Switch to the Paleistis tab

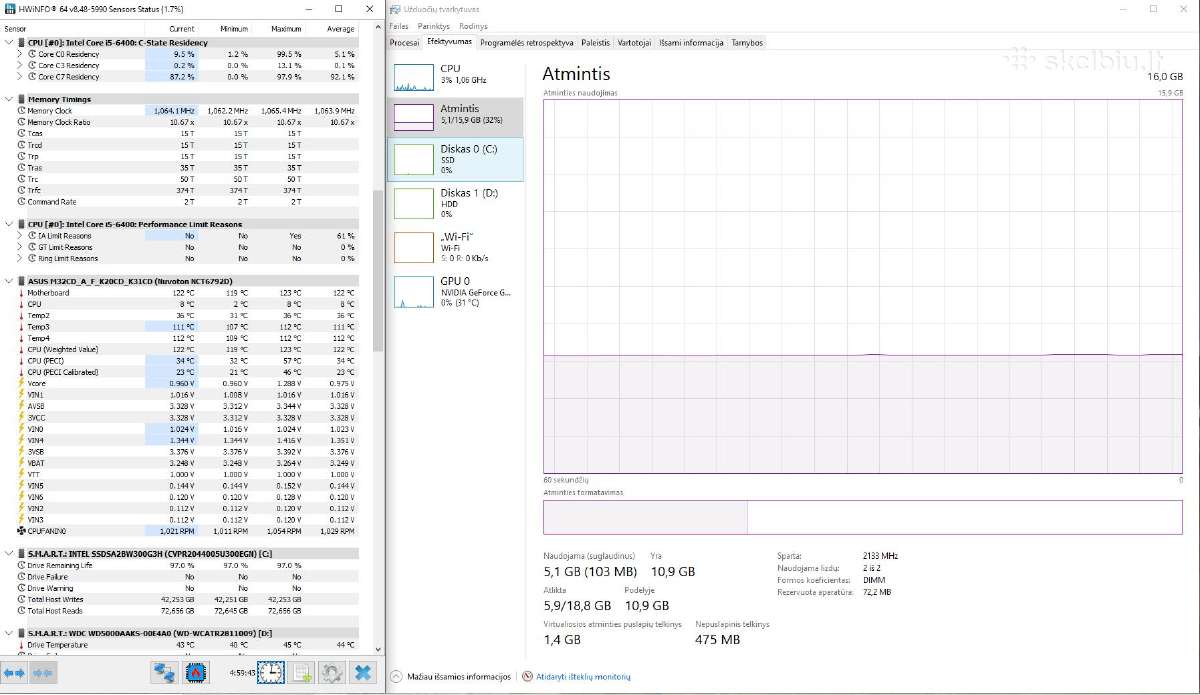596,43
